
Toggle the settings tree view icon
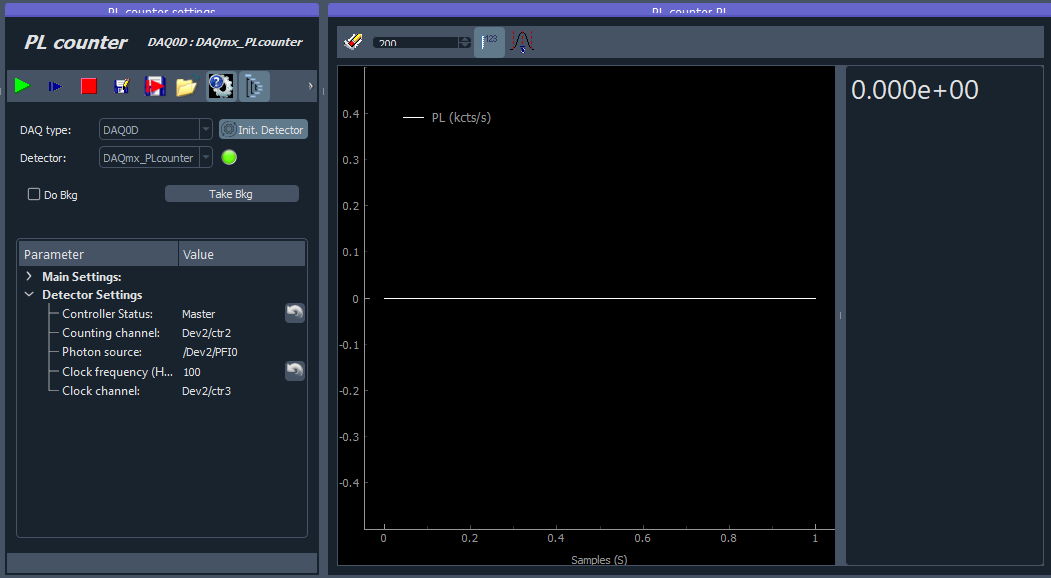[x=254, y=87]
